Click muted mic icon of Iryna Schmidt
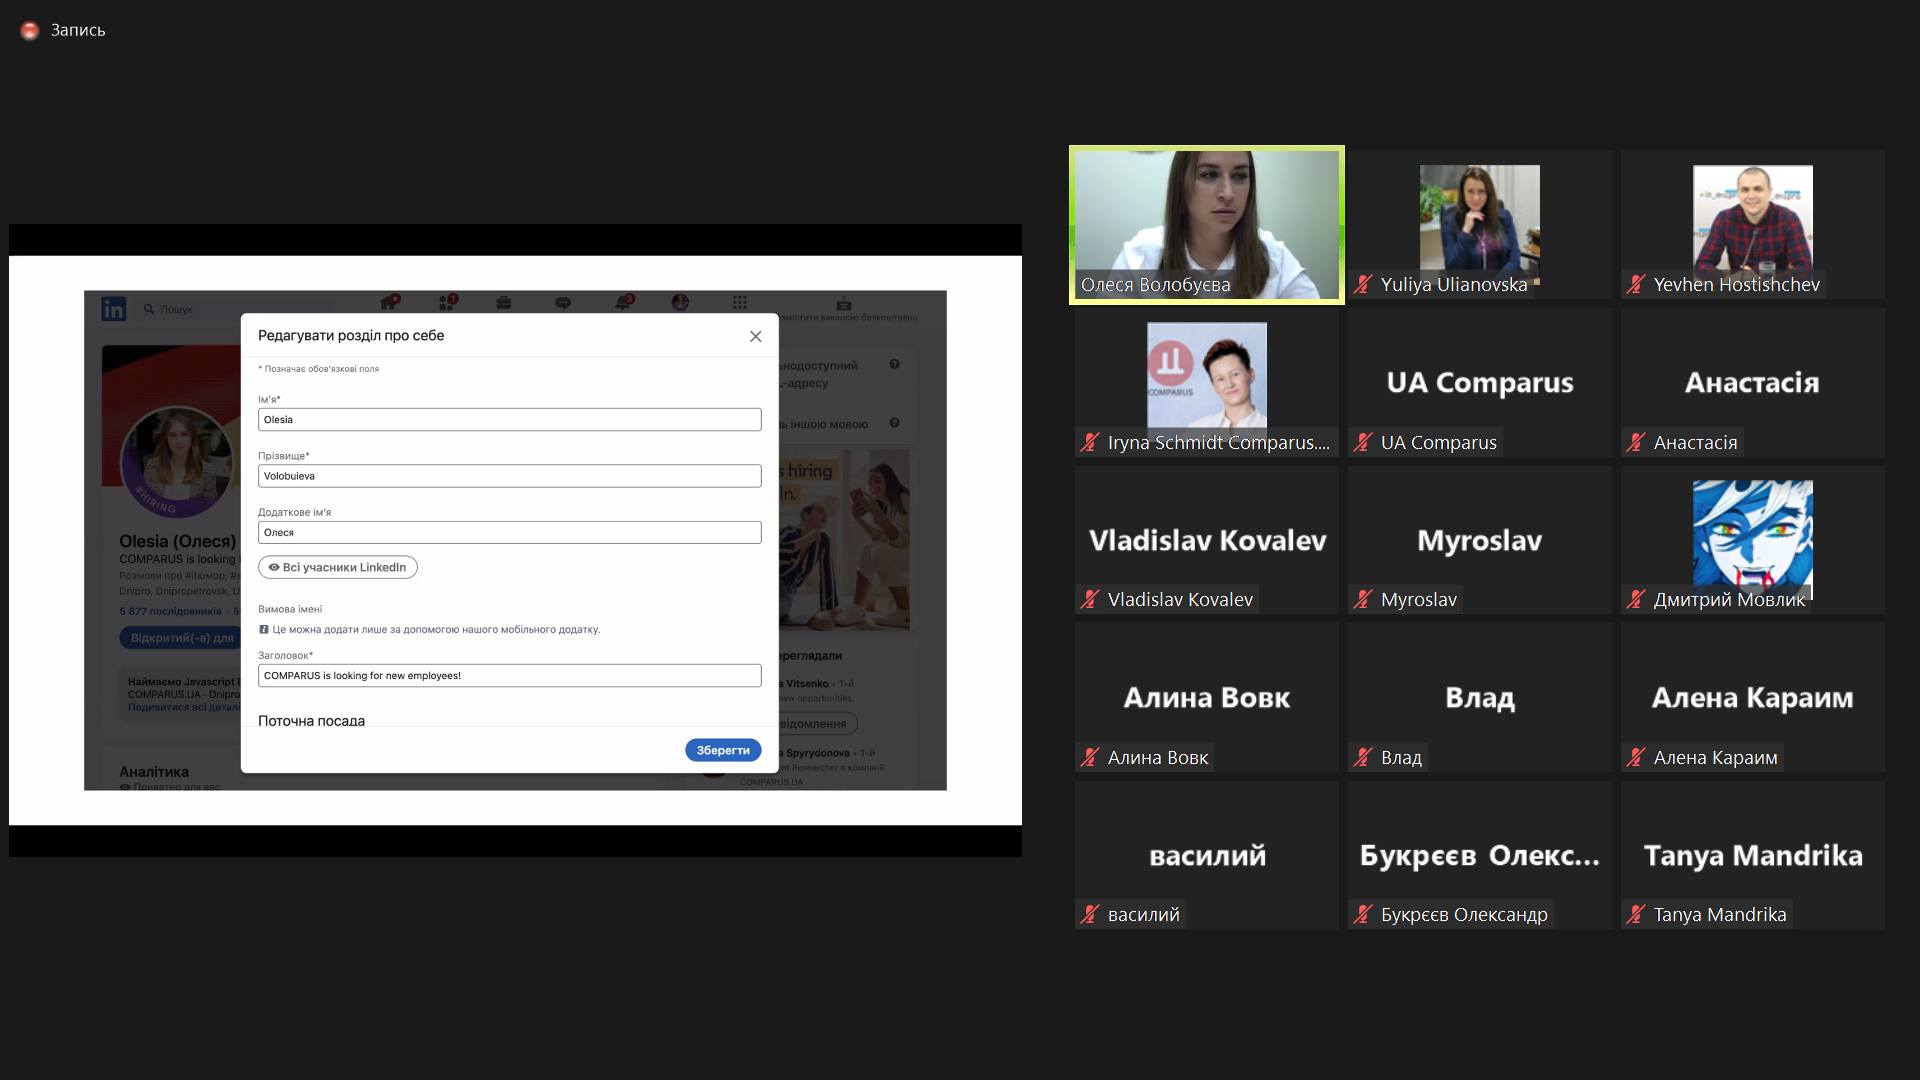Image resolution: width=1920 pixels, height=1080 pixels. tap(1090, 443)
